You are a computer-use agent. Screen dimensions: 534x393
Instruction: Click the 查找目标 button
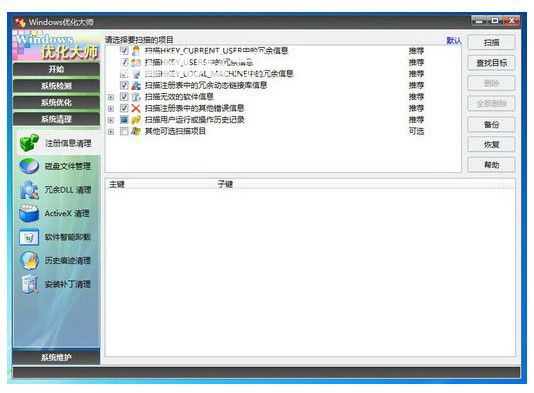[x=491, y=63]
